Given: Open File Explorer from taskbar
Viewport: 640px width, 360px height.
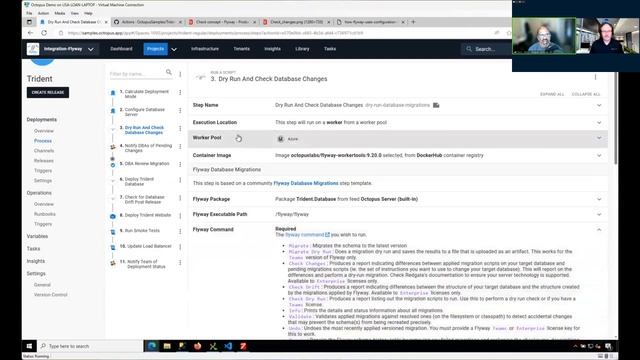Looking at the screenshot, I should [167, 346].
